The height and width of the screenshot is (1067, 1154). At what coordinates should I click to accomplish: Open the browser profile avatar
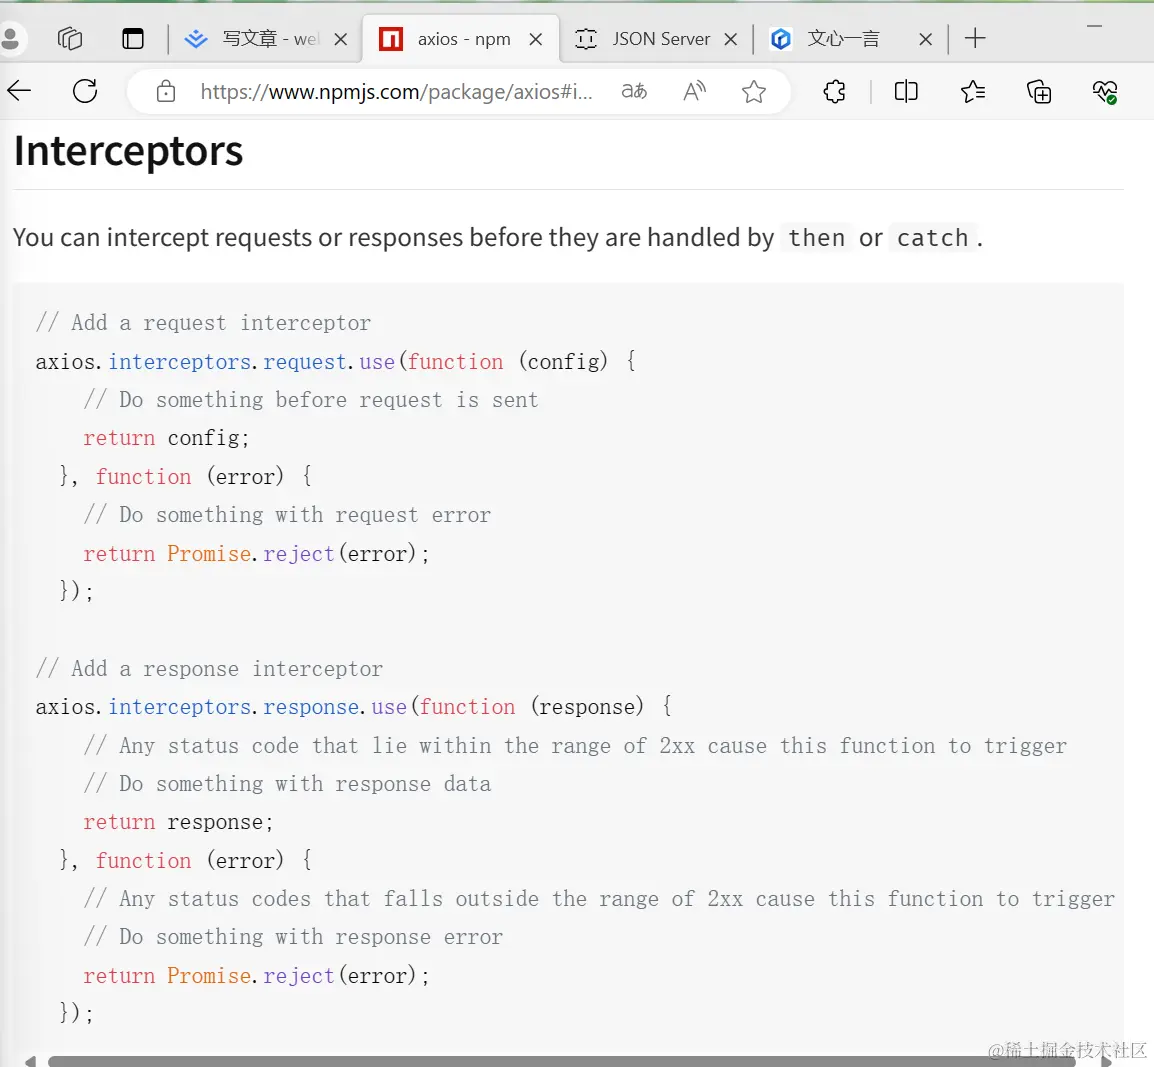click(x=10, y=39)
